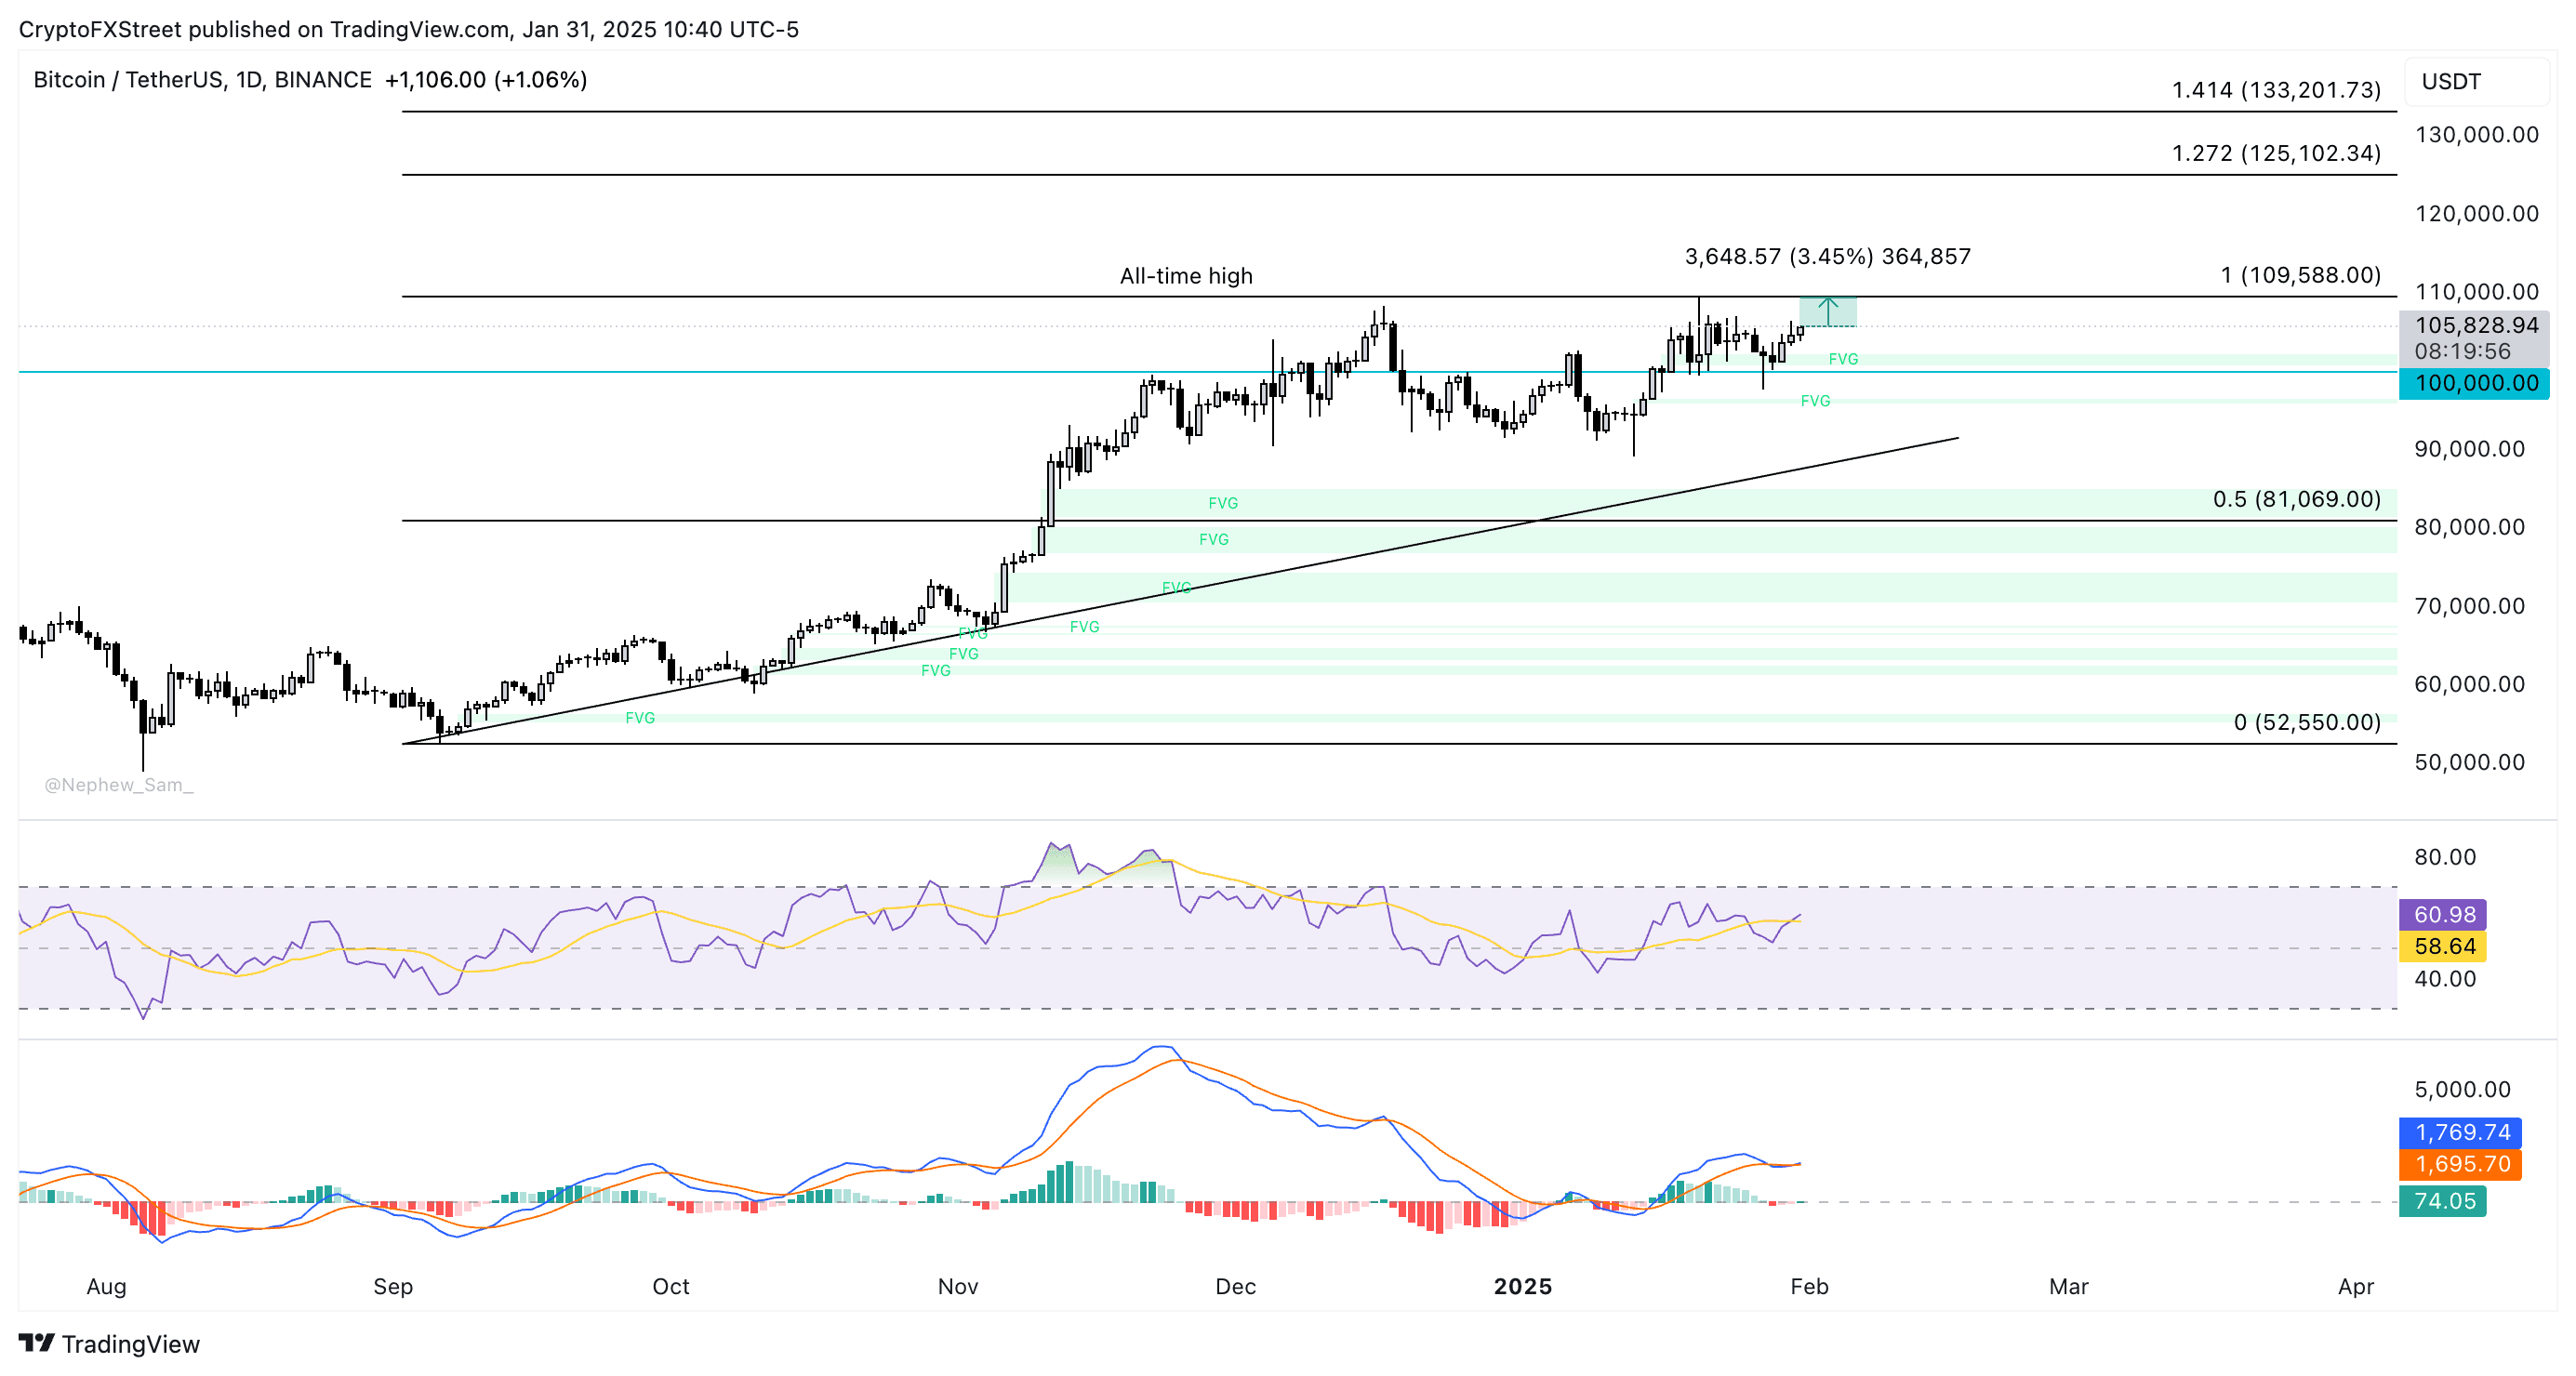
Task: Click the price change text +1,106.00 (+1.06%)
Action: 486,80
